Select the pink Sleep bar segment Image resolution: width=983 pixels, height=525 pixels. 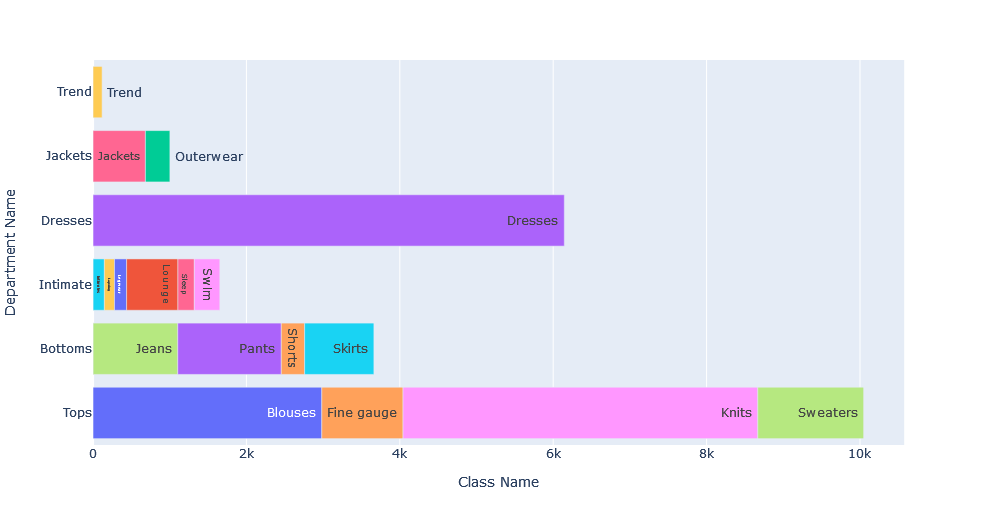coord(185,285)
